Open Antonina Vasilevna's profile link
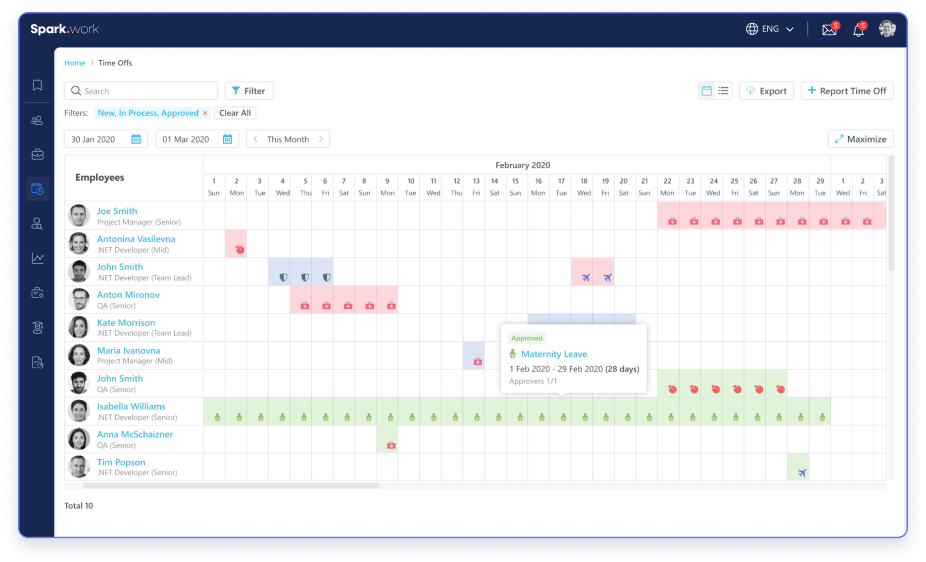The width and height of the screenshot is (926, 562). pyautogui.click(x=136, y=239)
